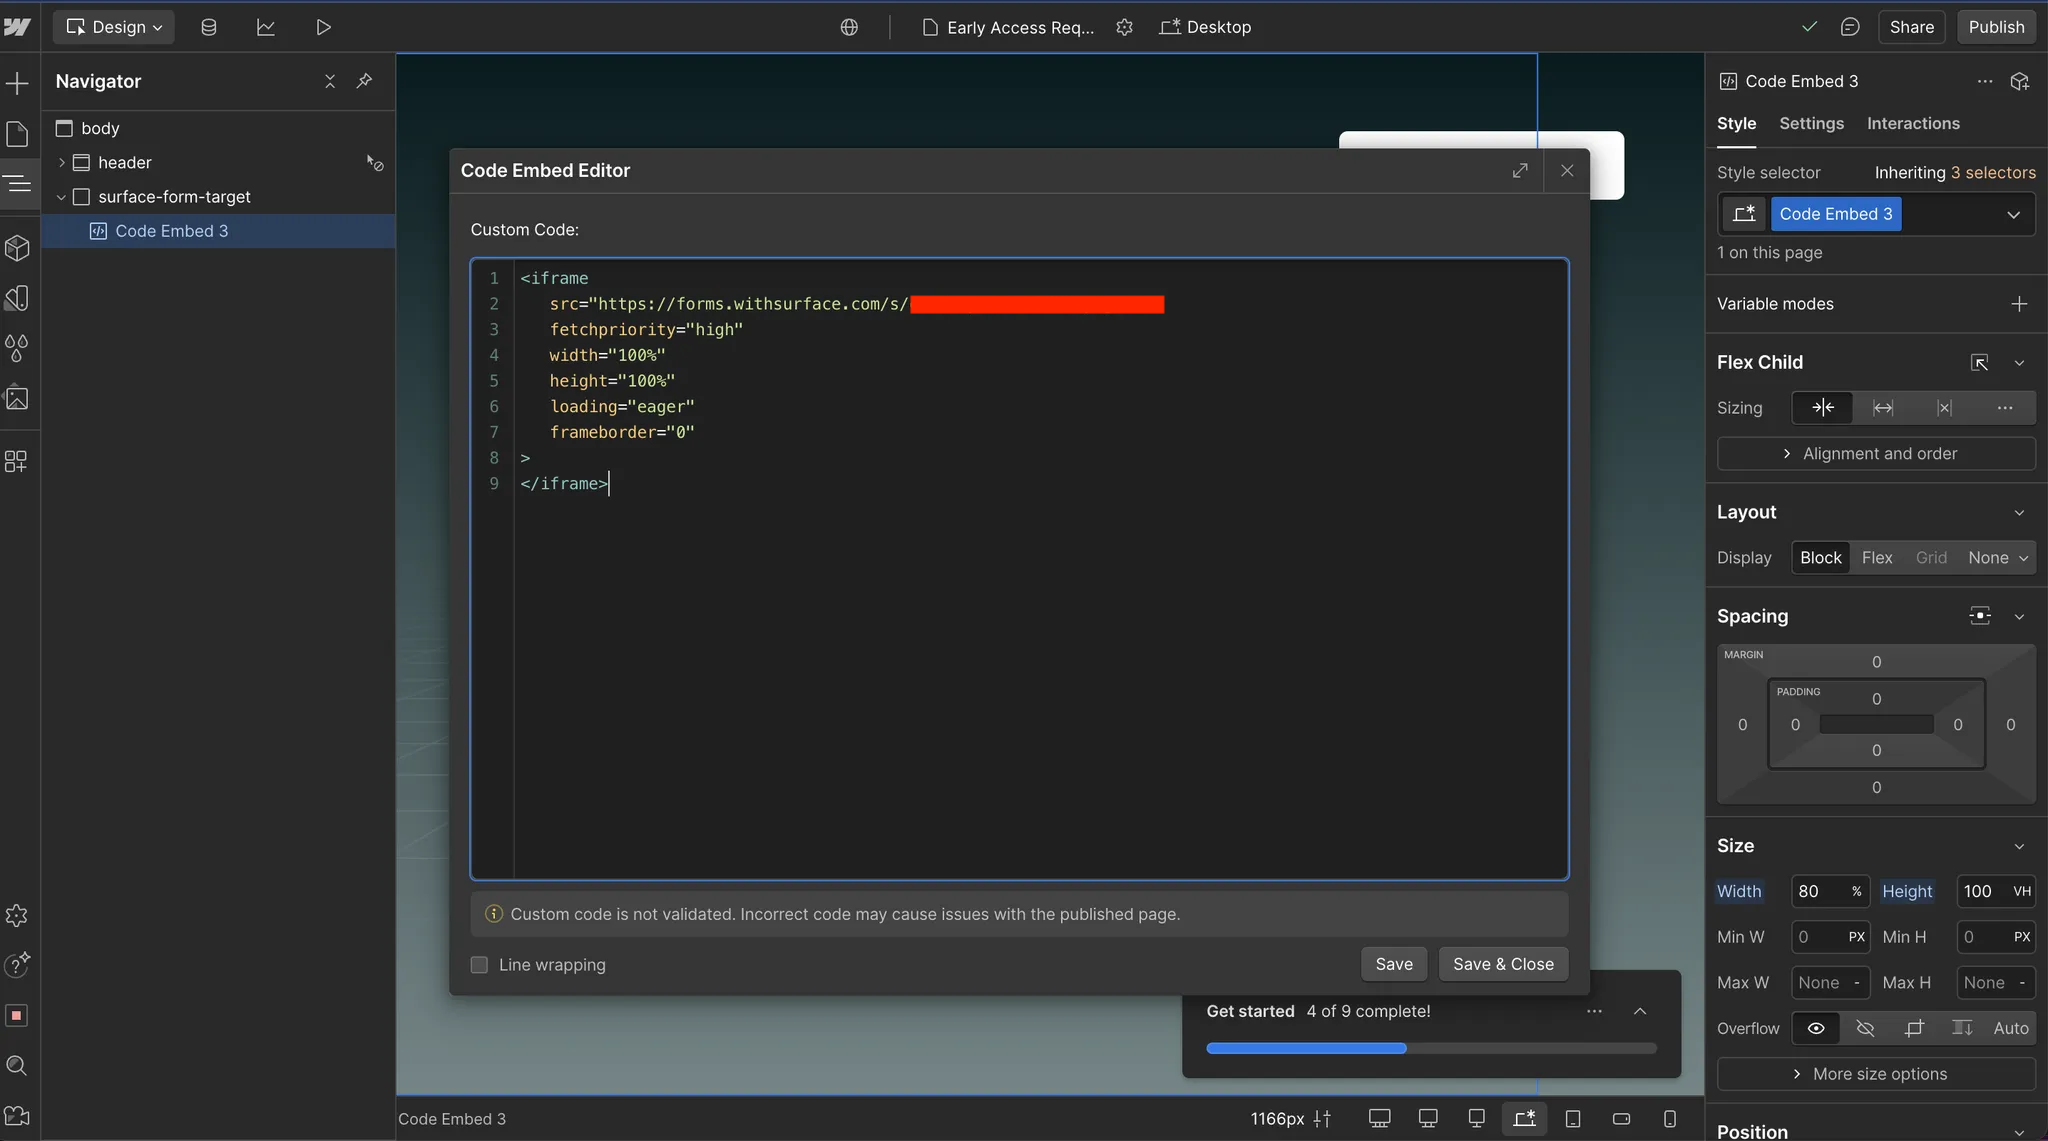Pin the Navigator panel
Screen dimensions: 2048x1141
(x=364, y=81)
